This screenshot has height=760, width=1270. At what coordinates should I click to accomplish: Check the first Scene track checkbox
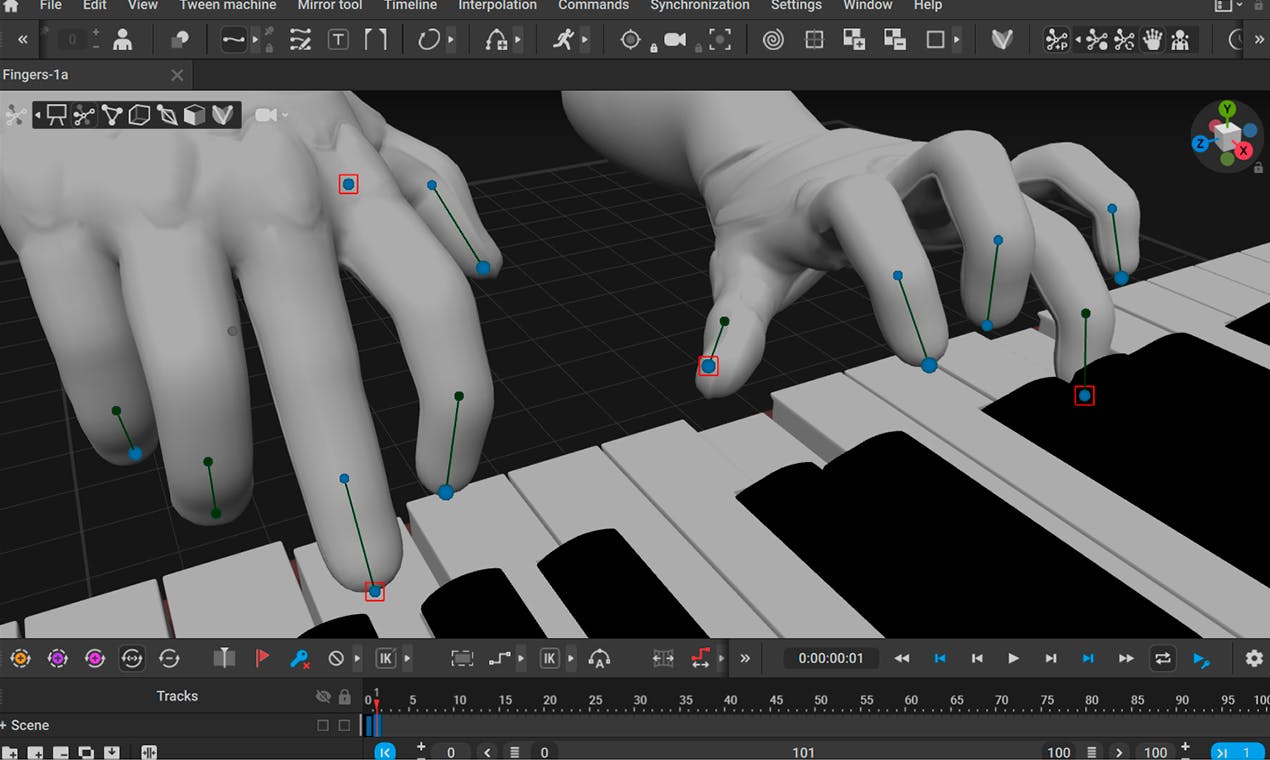click(x=323, y=725)
